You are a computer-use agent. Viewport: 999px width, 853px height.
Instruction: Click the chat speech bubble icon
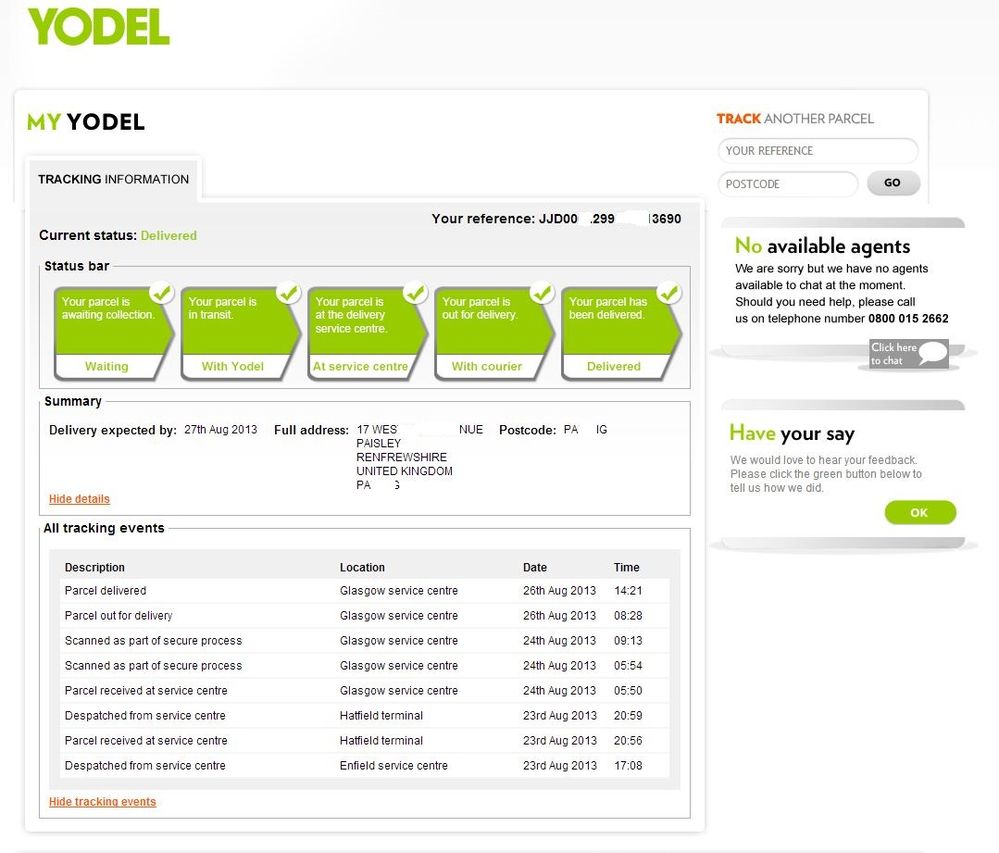pyautogui.click(x=933, y=352)
